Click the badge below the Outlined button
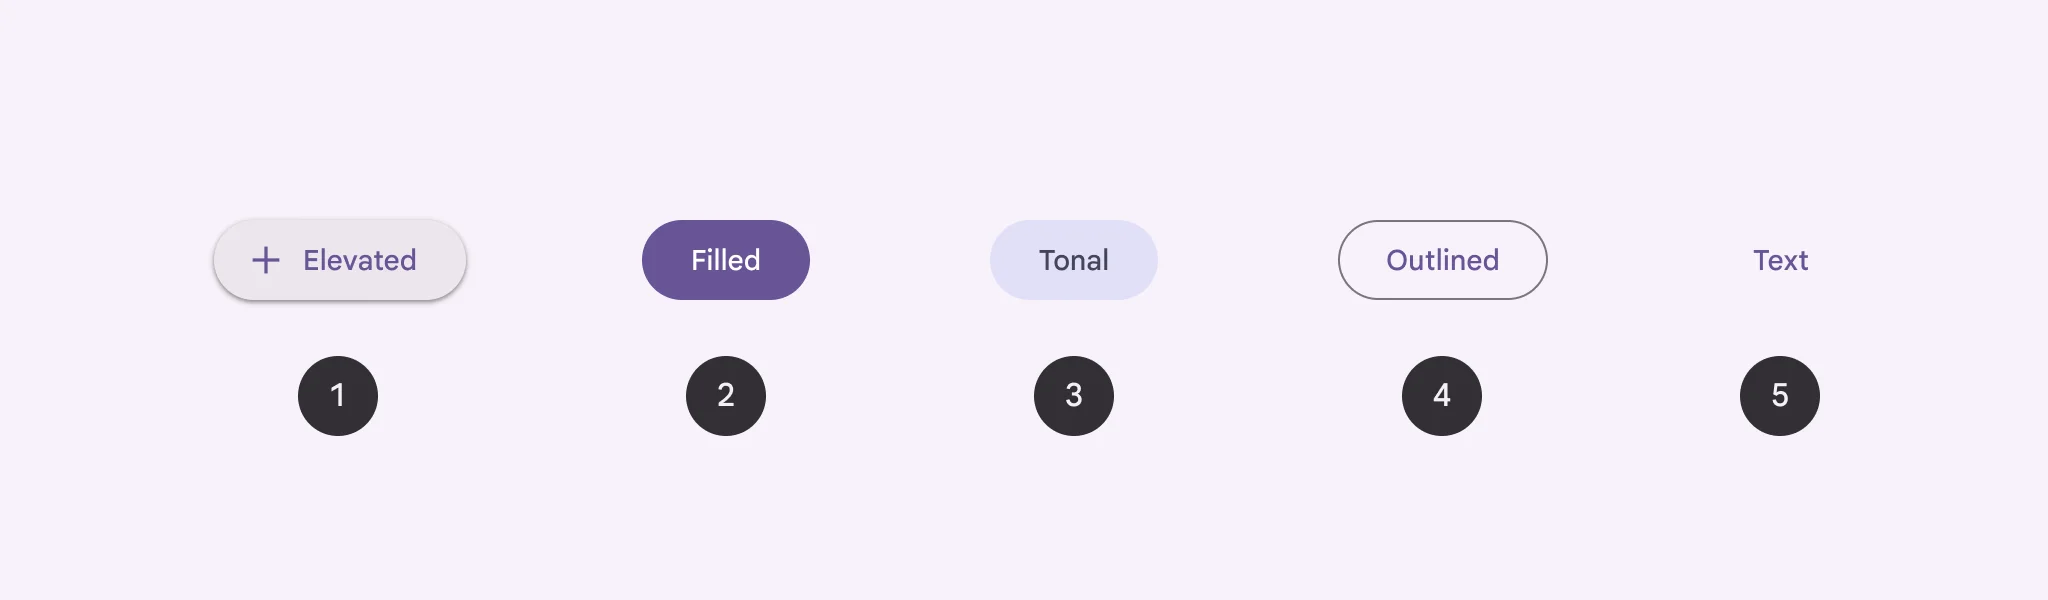Image resolution: width=2048 pixels, height=600 pixels. 1442,396
